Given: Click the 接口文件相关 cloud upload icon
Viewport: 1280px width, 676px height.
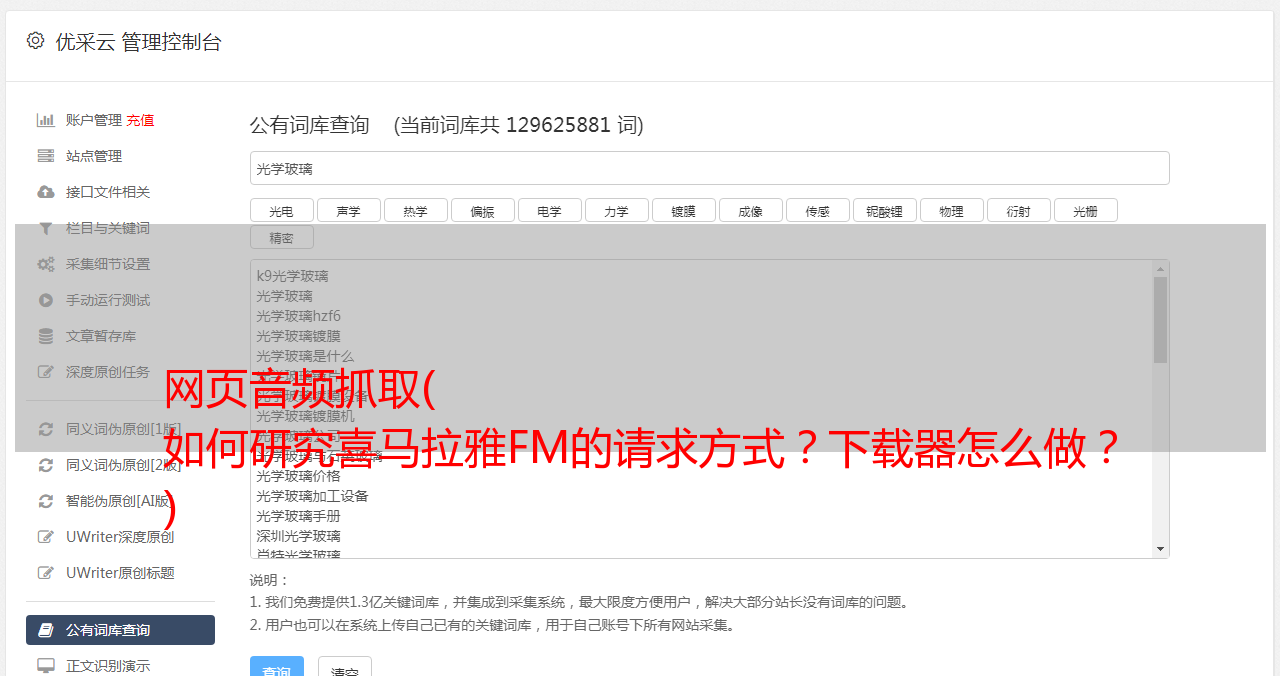Looking at the screenshot, I should click(46, 192).
